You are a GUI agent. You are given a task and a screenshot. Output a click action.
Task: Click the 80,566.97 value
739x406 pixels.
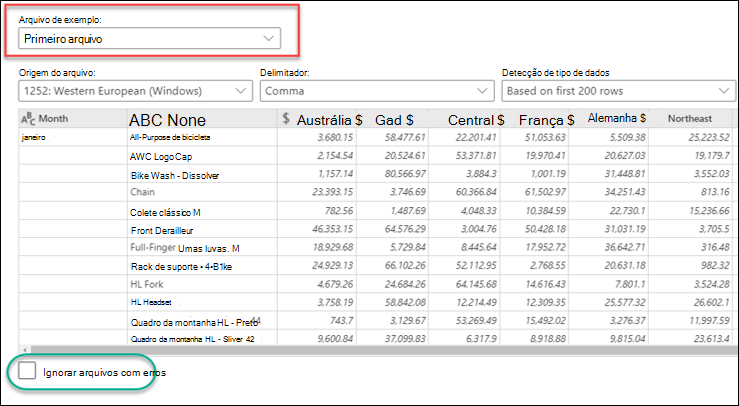point(405,174)
